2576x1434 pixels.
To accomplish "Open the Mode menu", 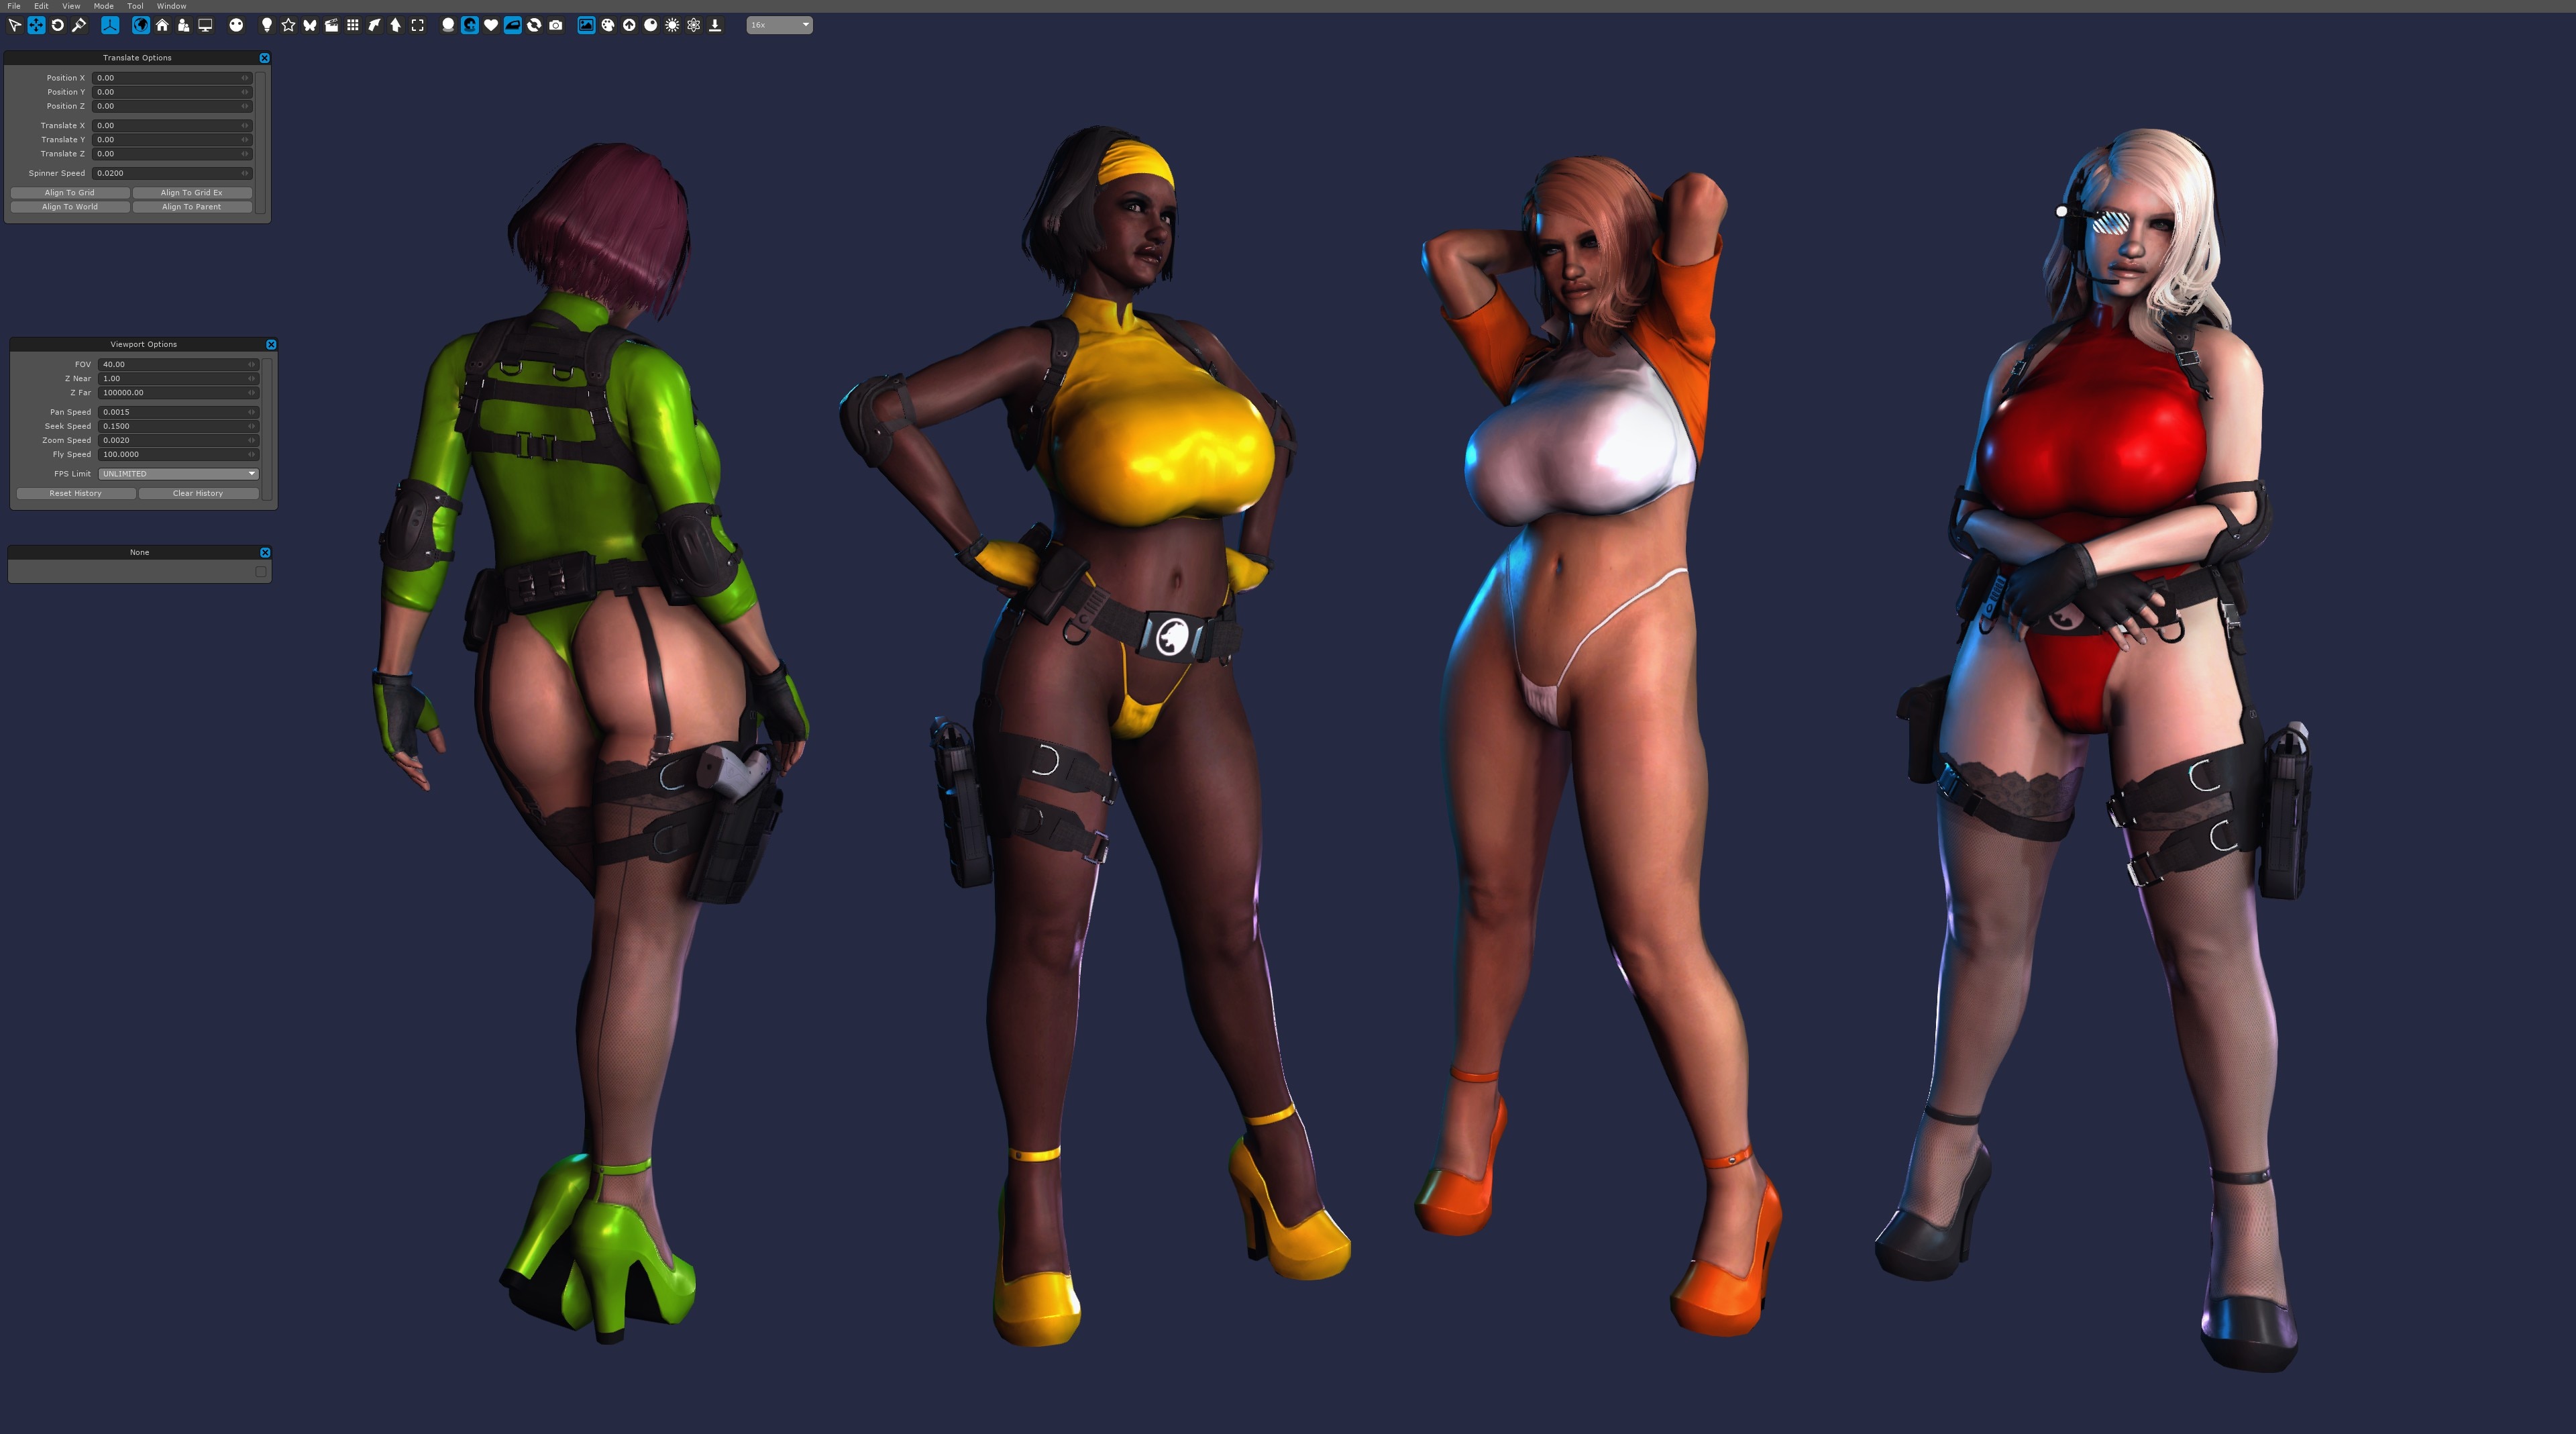I will [103, 6].
